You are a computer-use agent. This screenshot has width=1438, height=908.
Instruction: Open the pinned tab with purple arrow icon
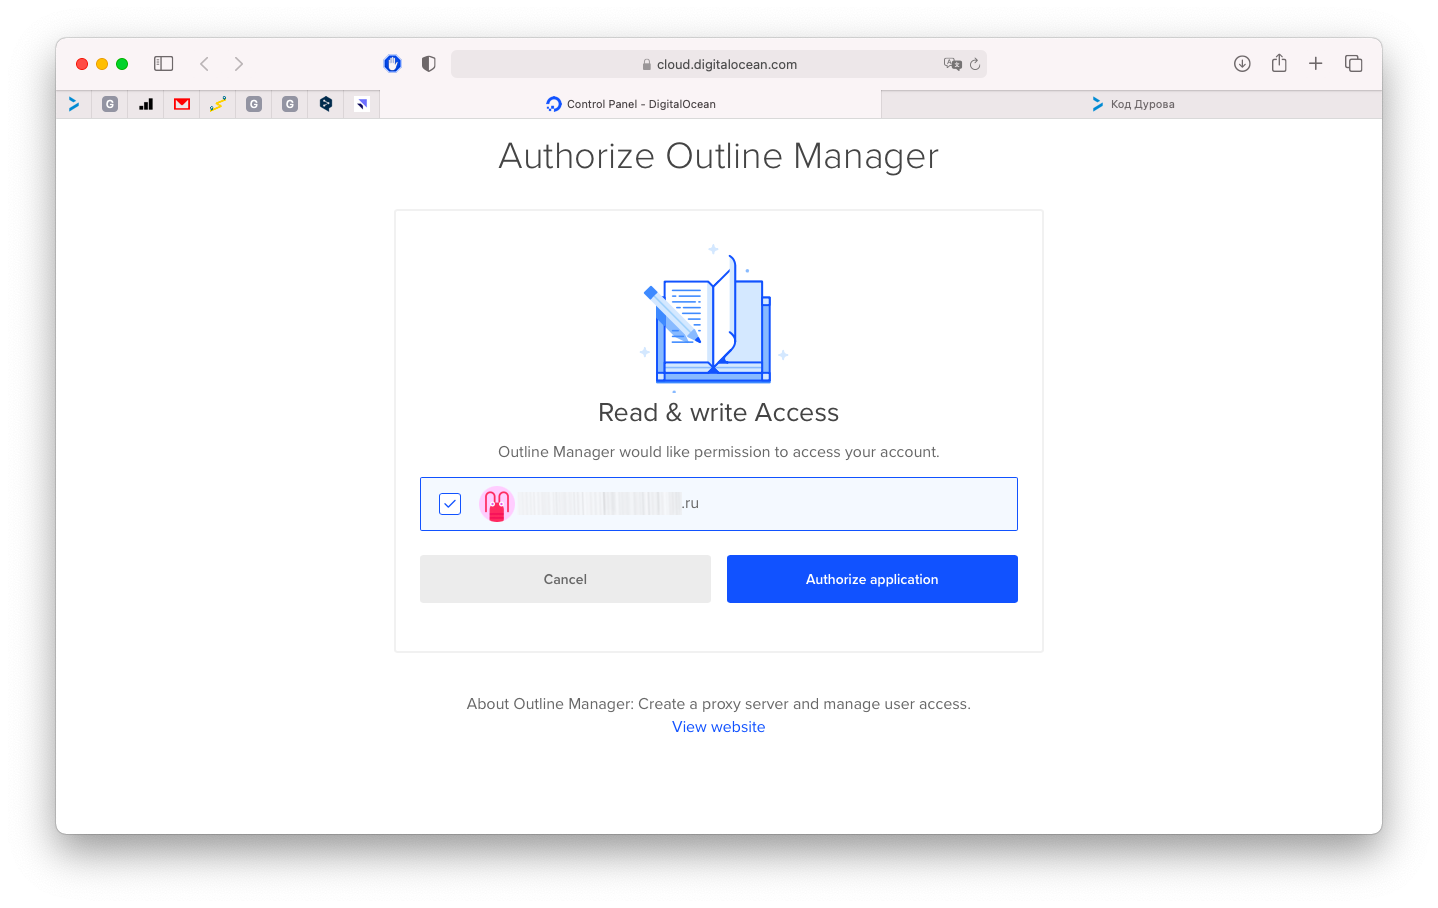362,104
